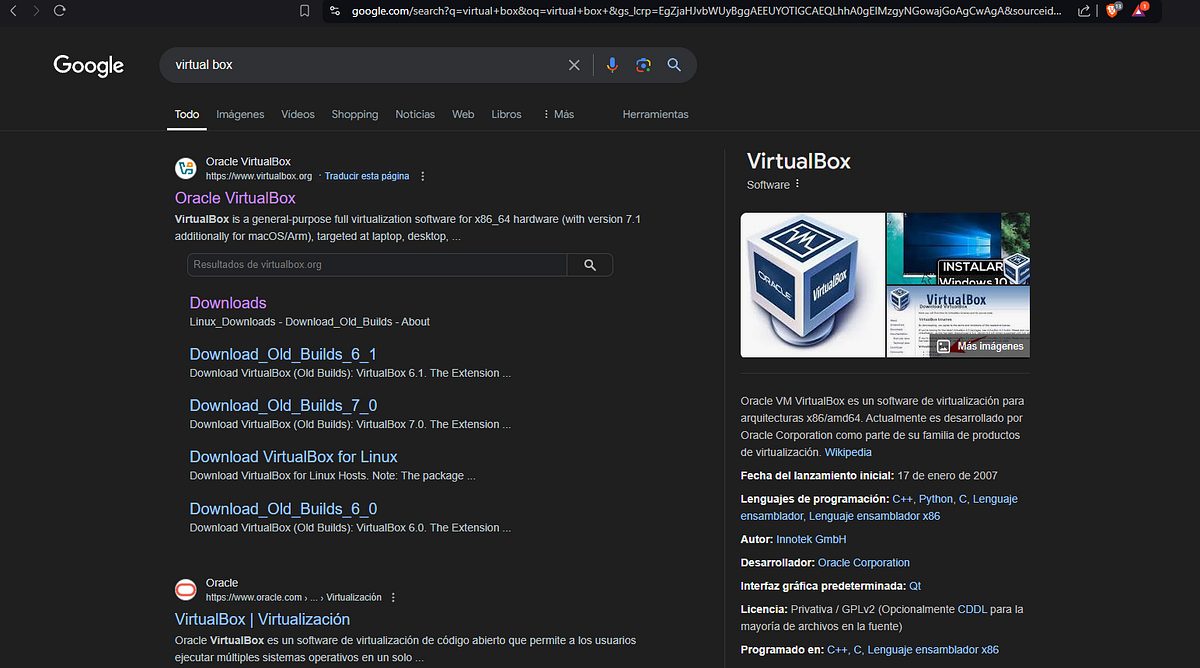Click the share icon in the browser toolbar
Image resolution: width=1200 pixels, height=668 pixels.
click(x=1083, y=12)
